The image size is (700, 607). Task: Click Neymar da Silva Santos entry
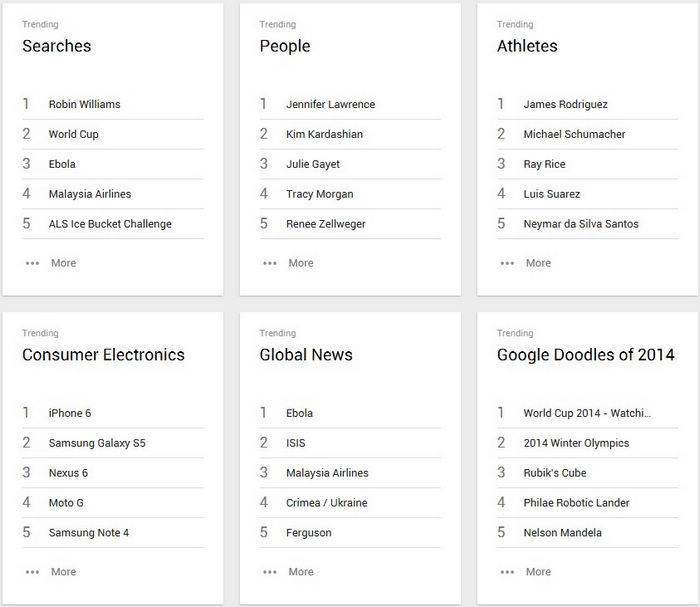tap(580, 224)
